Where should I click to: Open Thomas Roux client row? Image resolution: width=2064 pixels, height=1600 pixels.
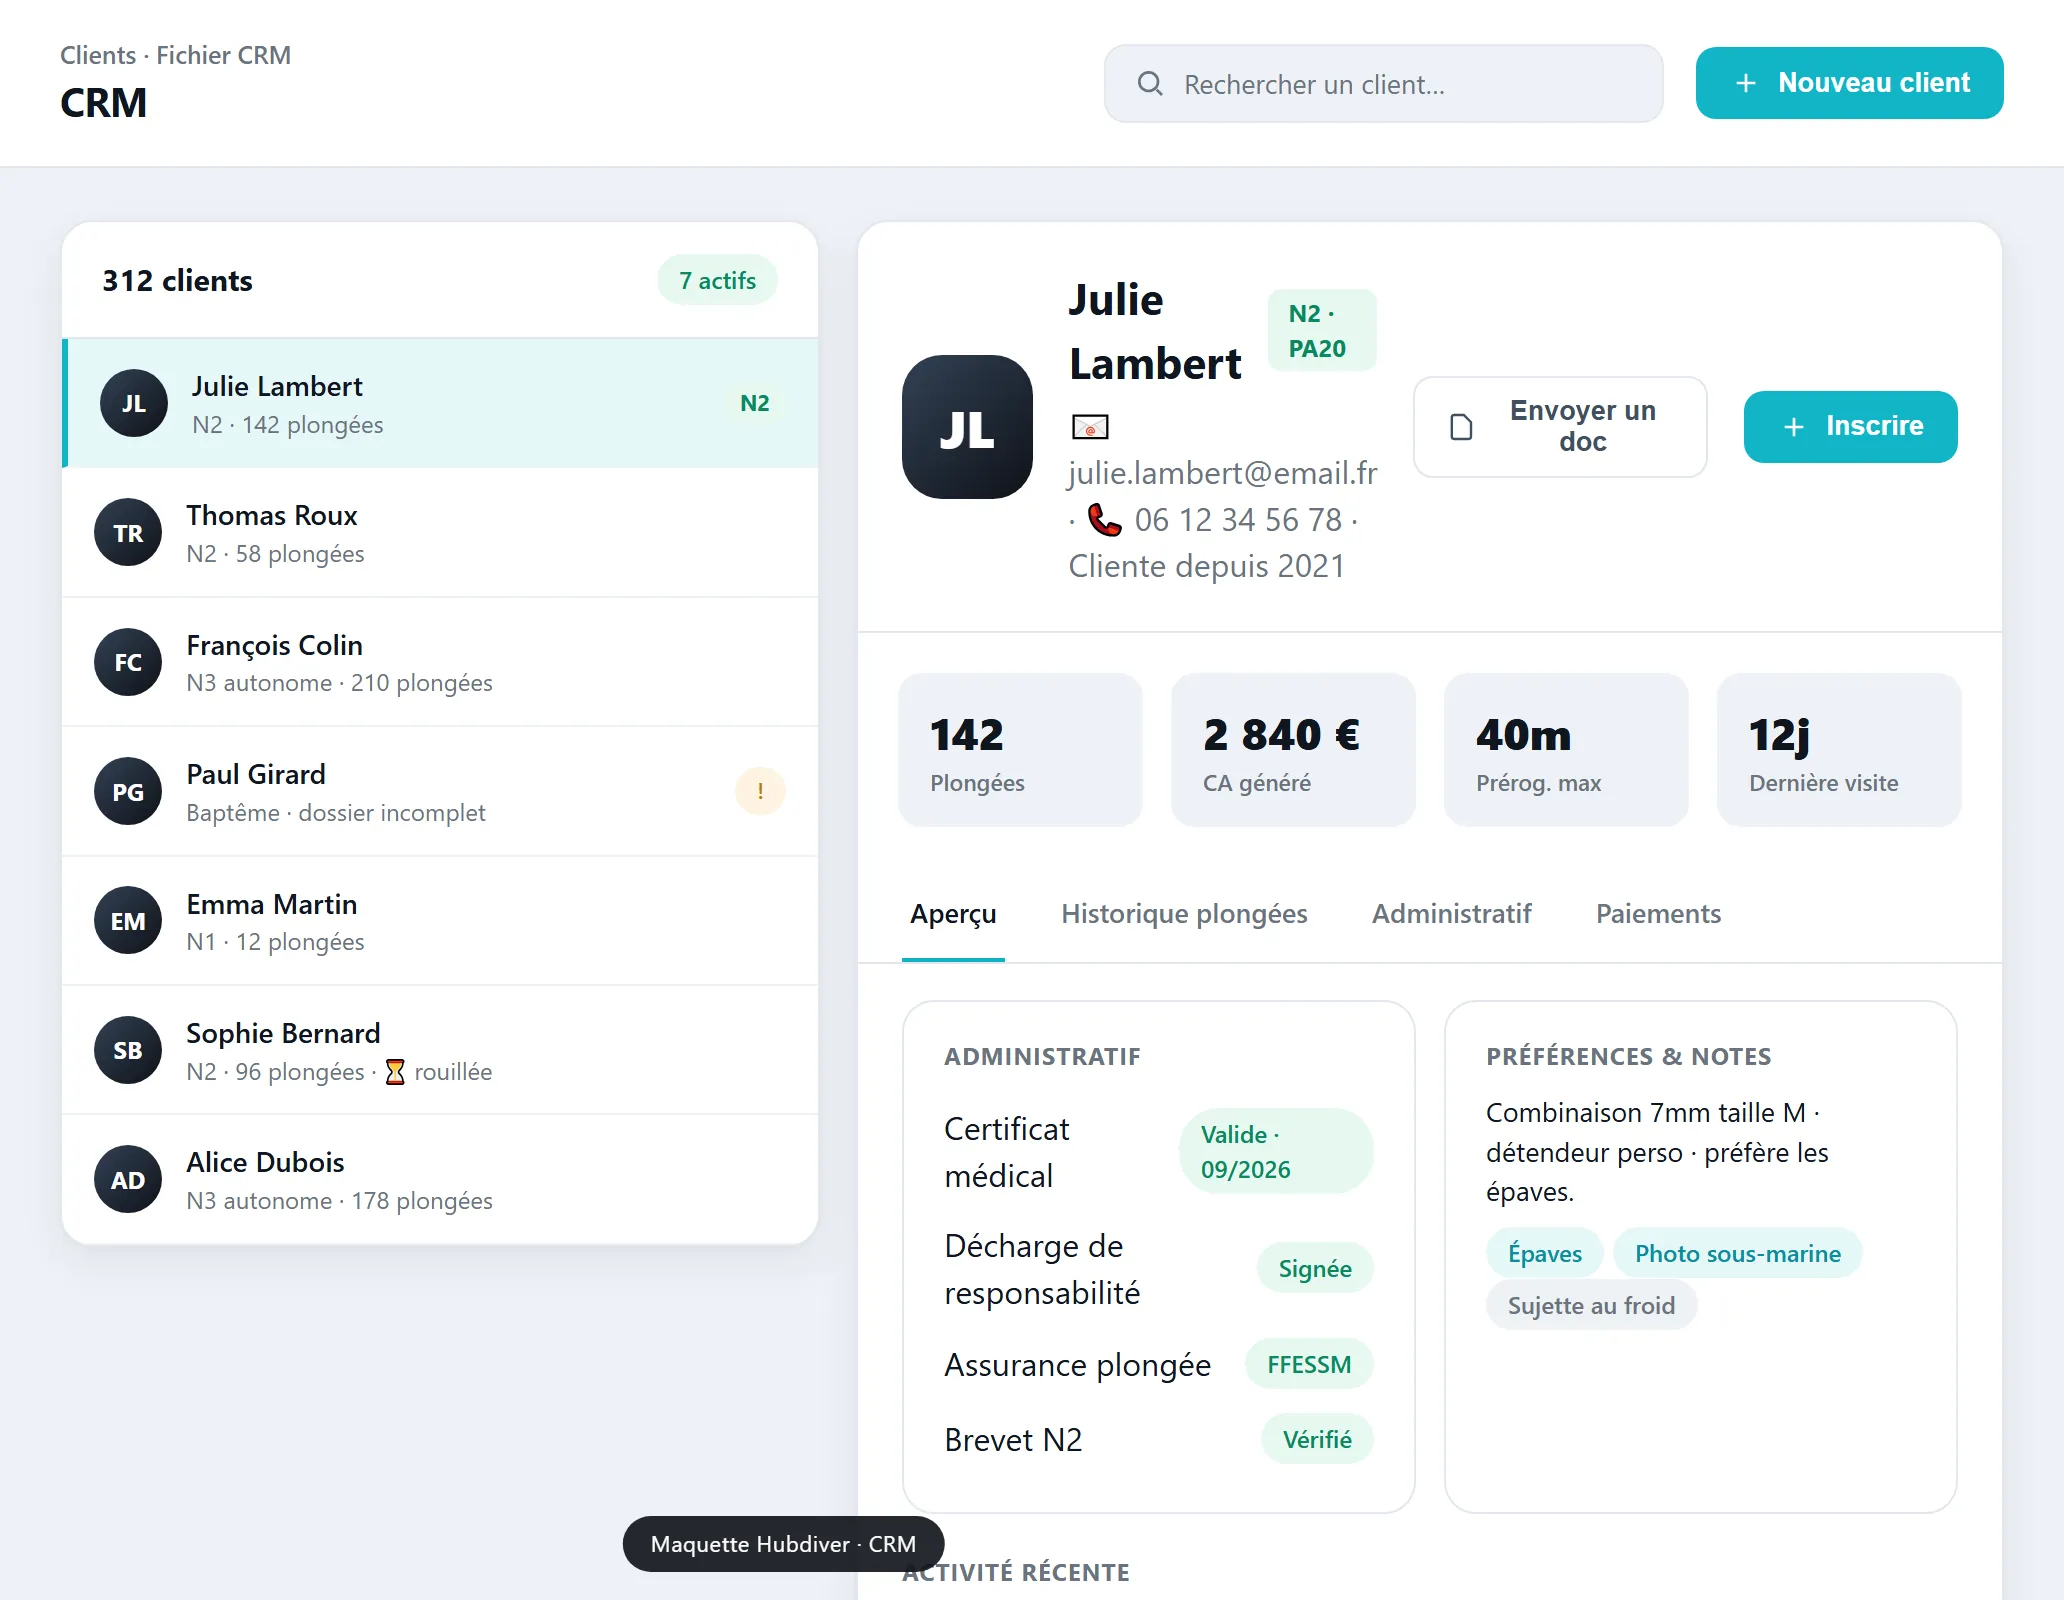pos(440,532)
